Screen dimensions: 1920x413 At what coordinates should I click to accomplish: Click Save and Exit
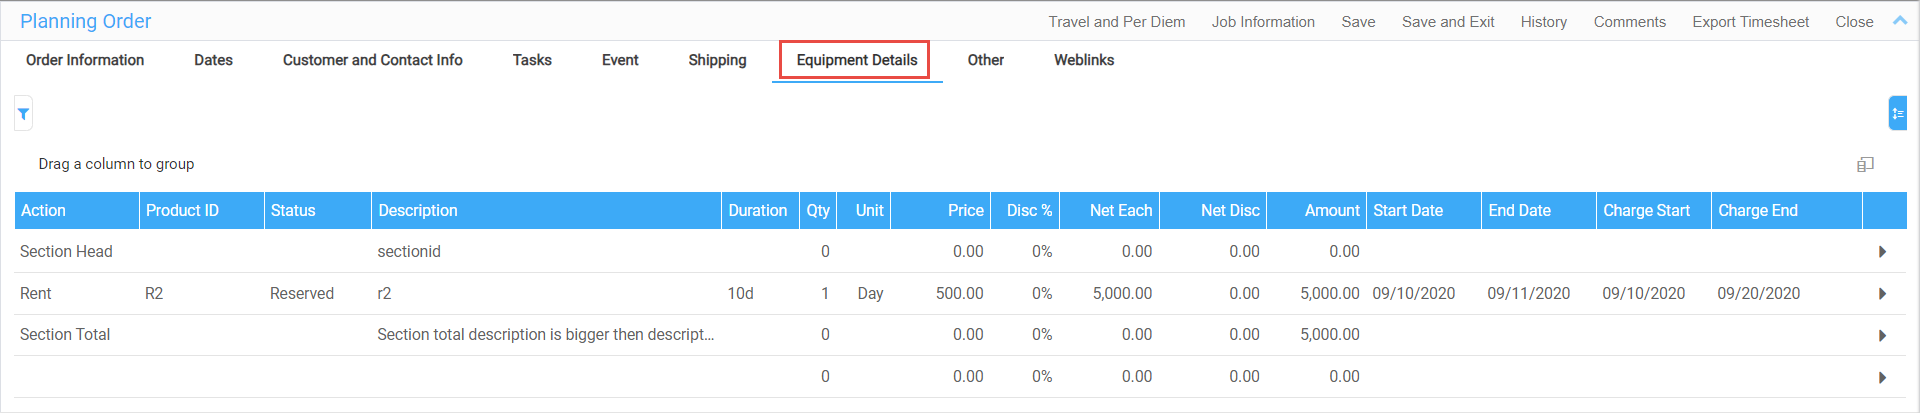pos(1447,22)
